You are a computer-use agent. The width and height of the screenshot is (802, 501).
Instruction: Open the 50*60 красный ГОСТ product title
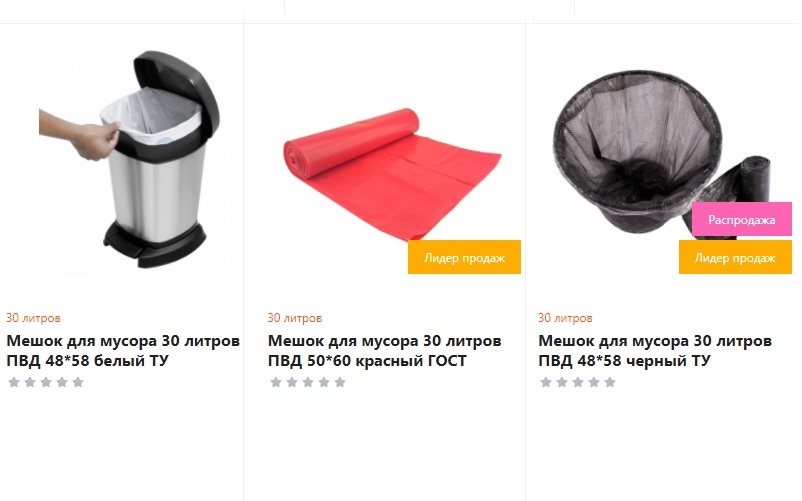click(x=385, y=350)
